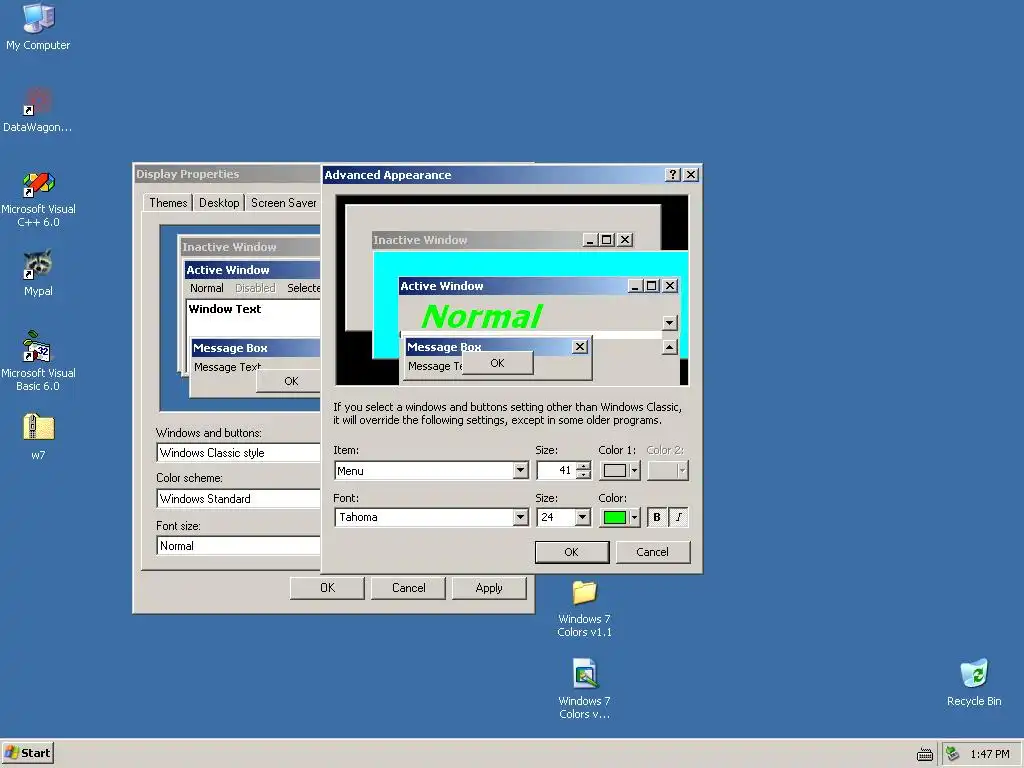Click Message Box title in Advanced preview
This screenshot has height=768, width=1024.
[443, 347]
